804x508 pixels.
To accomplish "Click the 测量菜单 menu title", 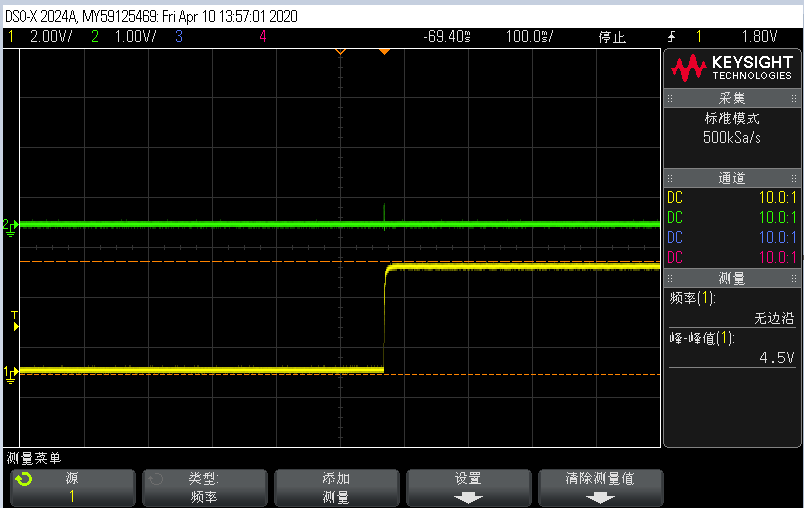I will coord(34,458).
